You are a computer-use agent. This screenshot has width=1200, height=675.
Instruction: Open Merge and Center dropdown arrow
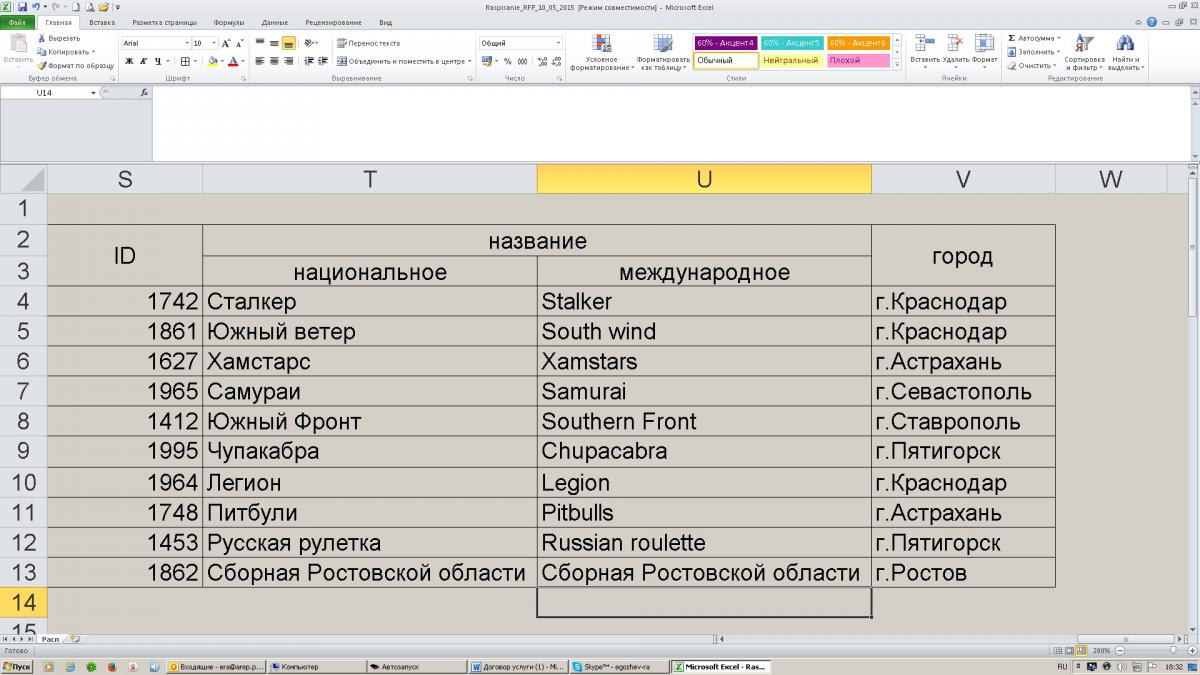[x=469, y=61]
